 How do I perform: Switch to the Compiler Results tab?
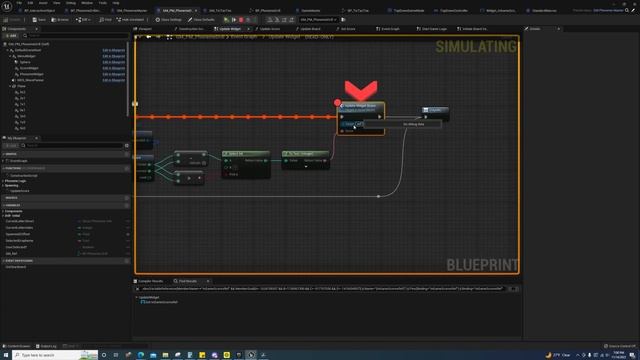pyautogui.click(x=148, y=281)
